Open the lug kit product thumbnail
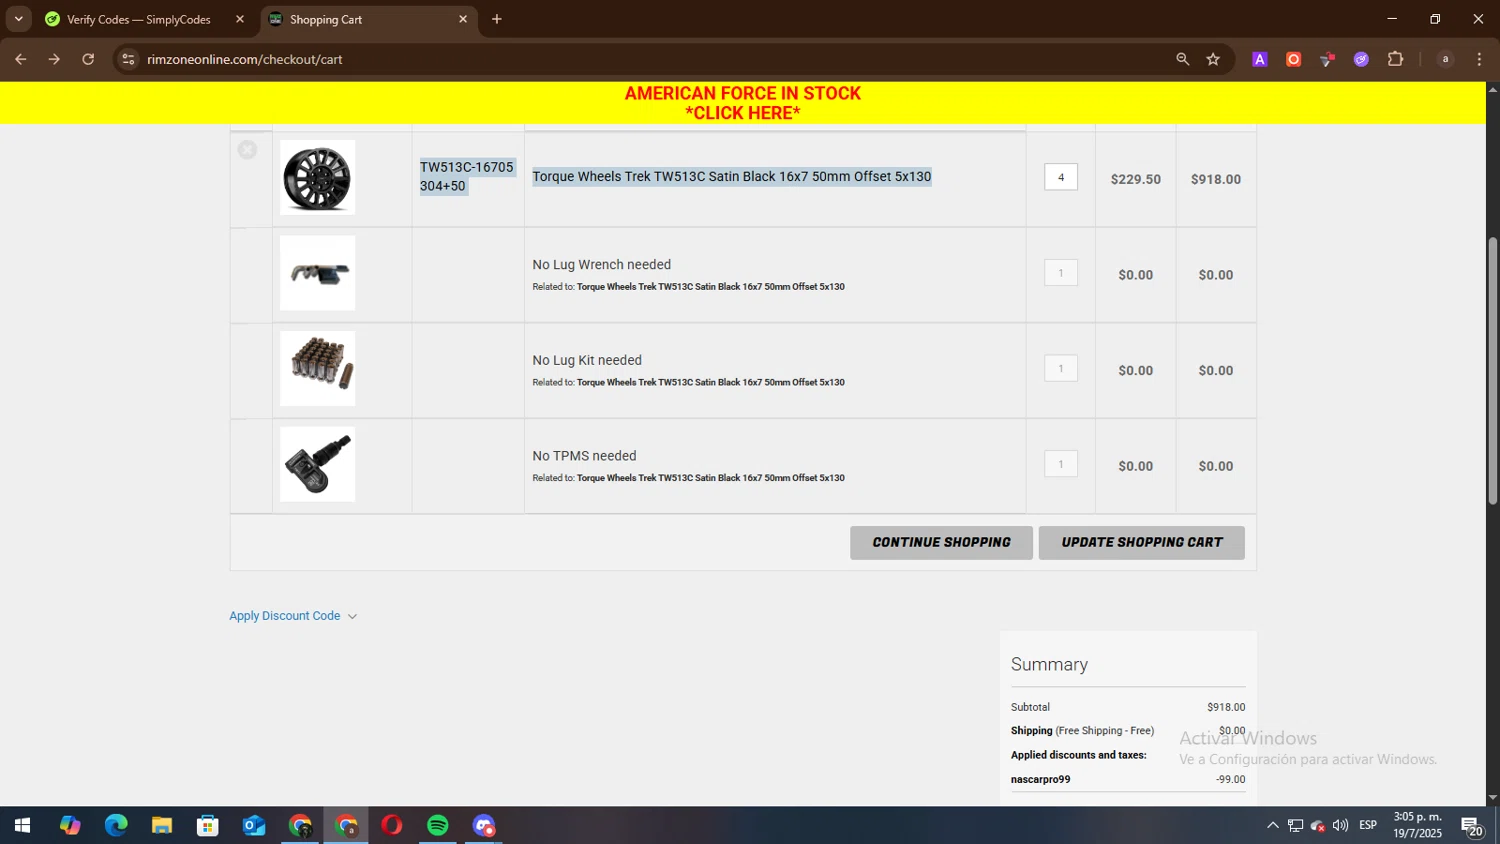Image resolution: width=1500 pixels, height=844 pixels. coord(317,368)
